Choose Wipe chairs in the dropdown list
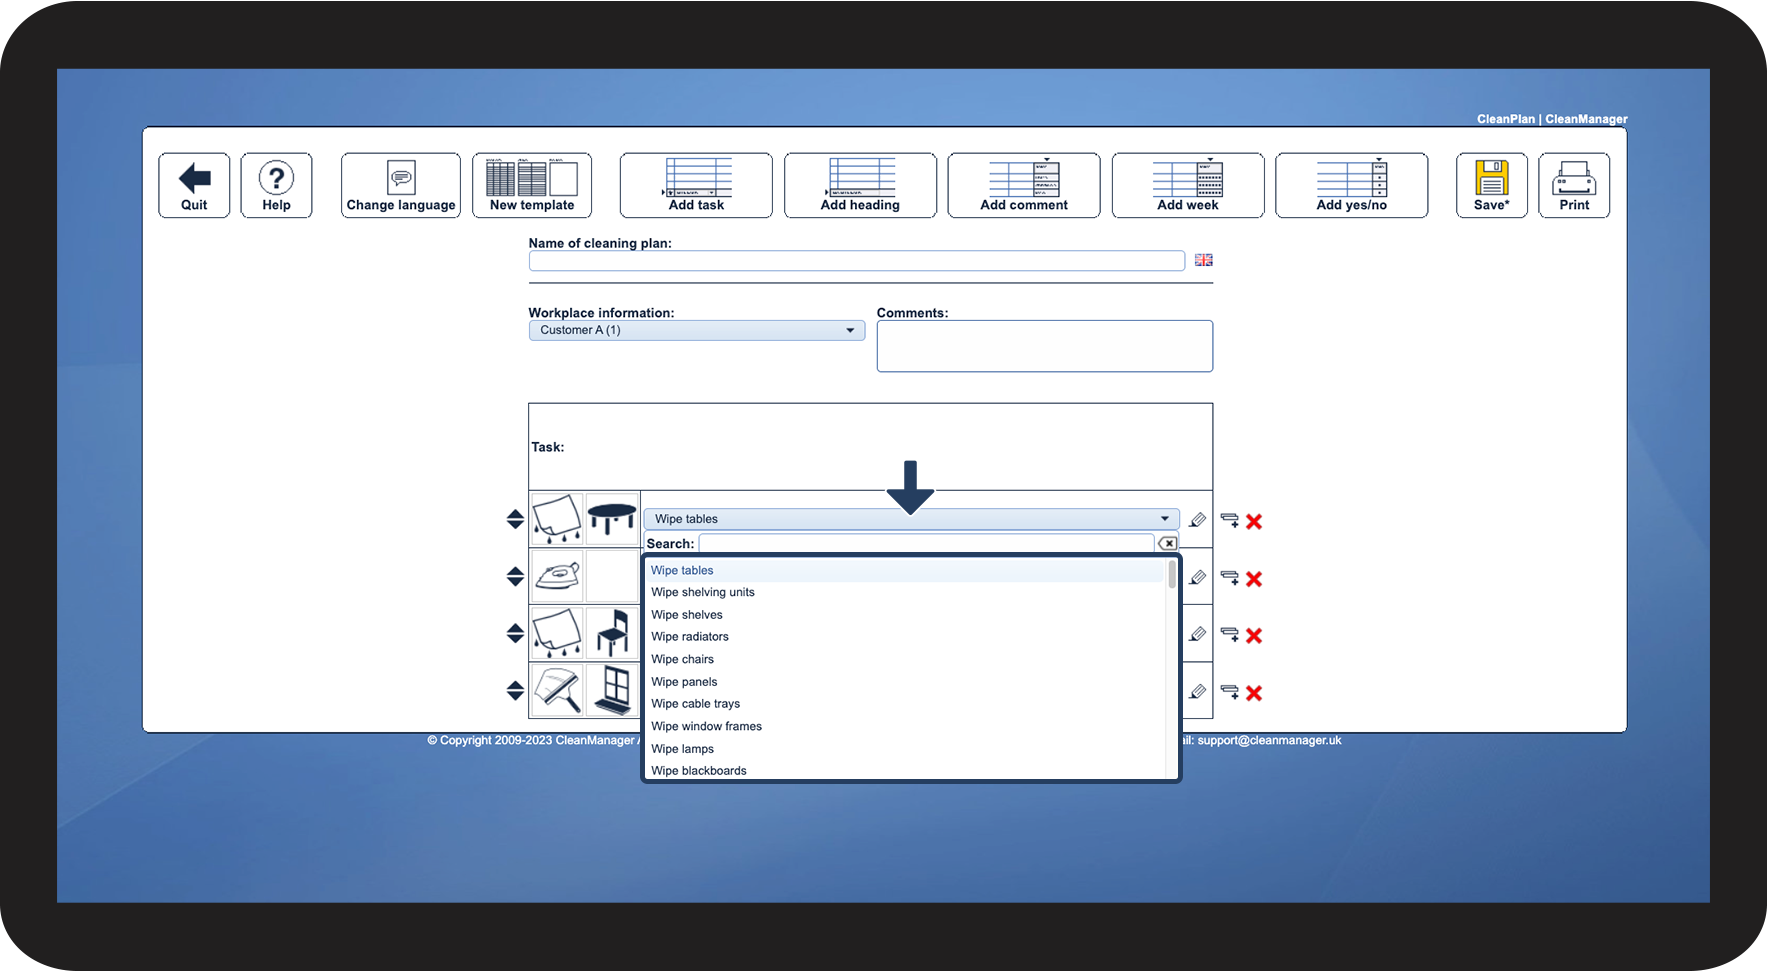The width and height of the screenshot is (1767, 971). [906, 659]
